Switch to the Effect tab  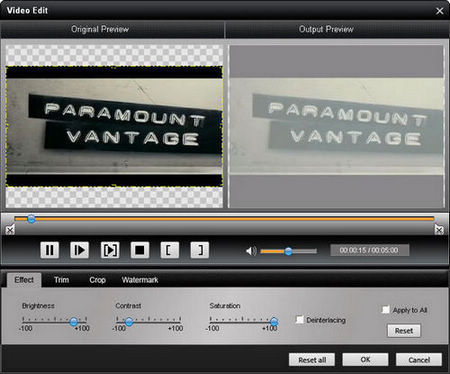point(24,280)
